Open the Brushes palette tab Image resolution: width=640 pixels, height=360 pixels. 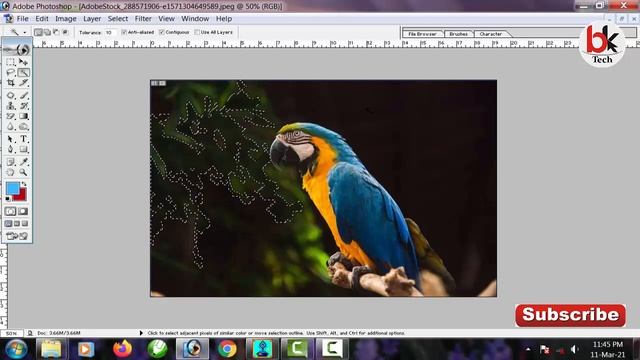tap(458, 34)
